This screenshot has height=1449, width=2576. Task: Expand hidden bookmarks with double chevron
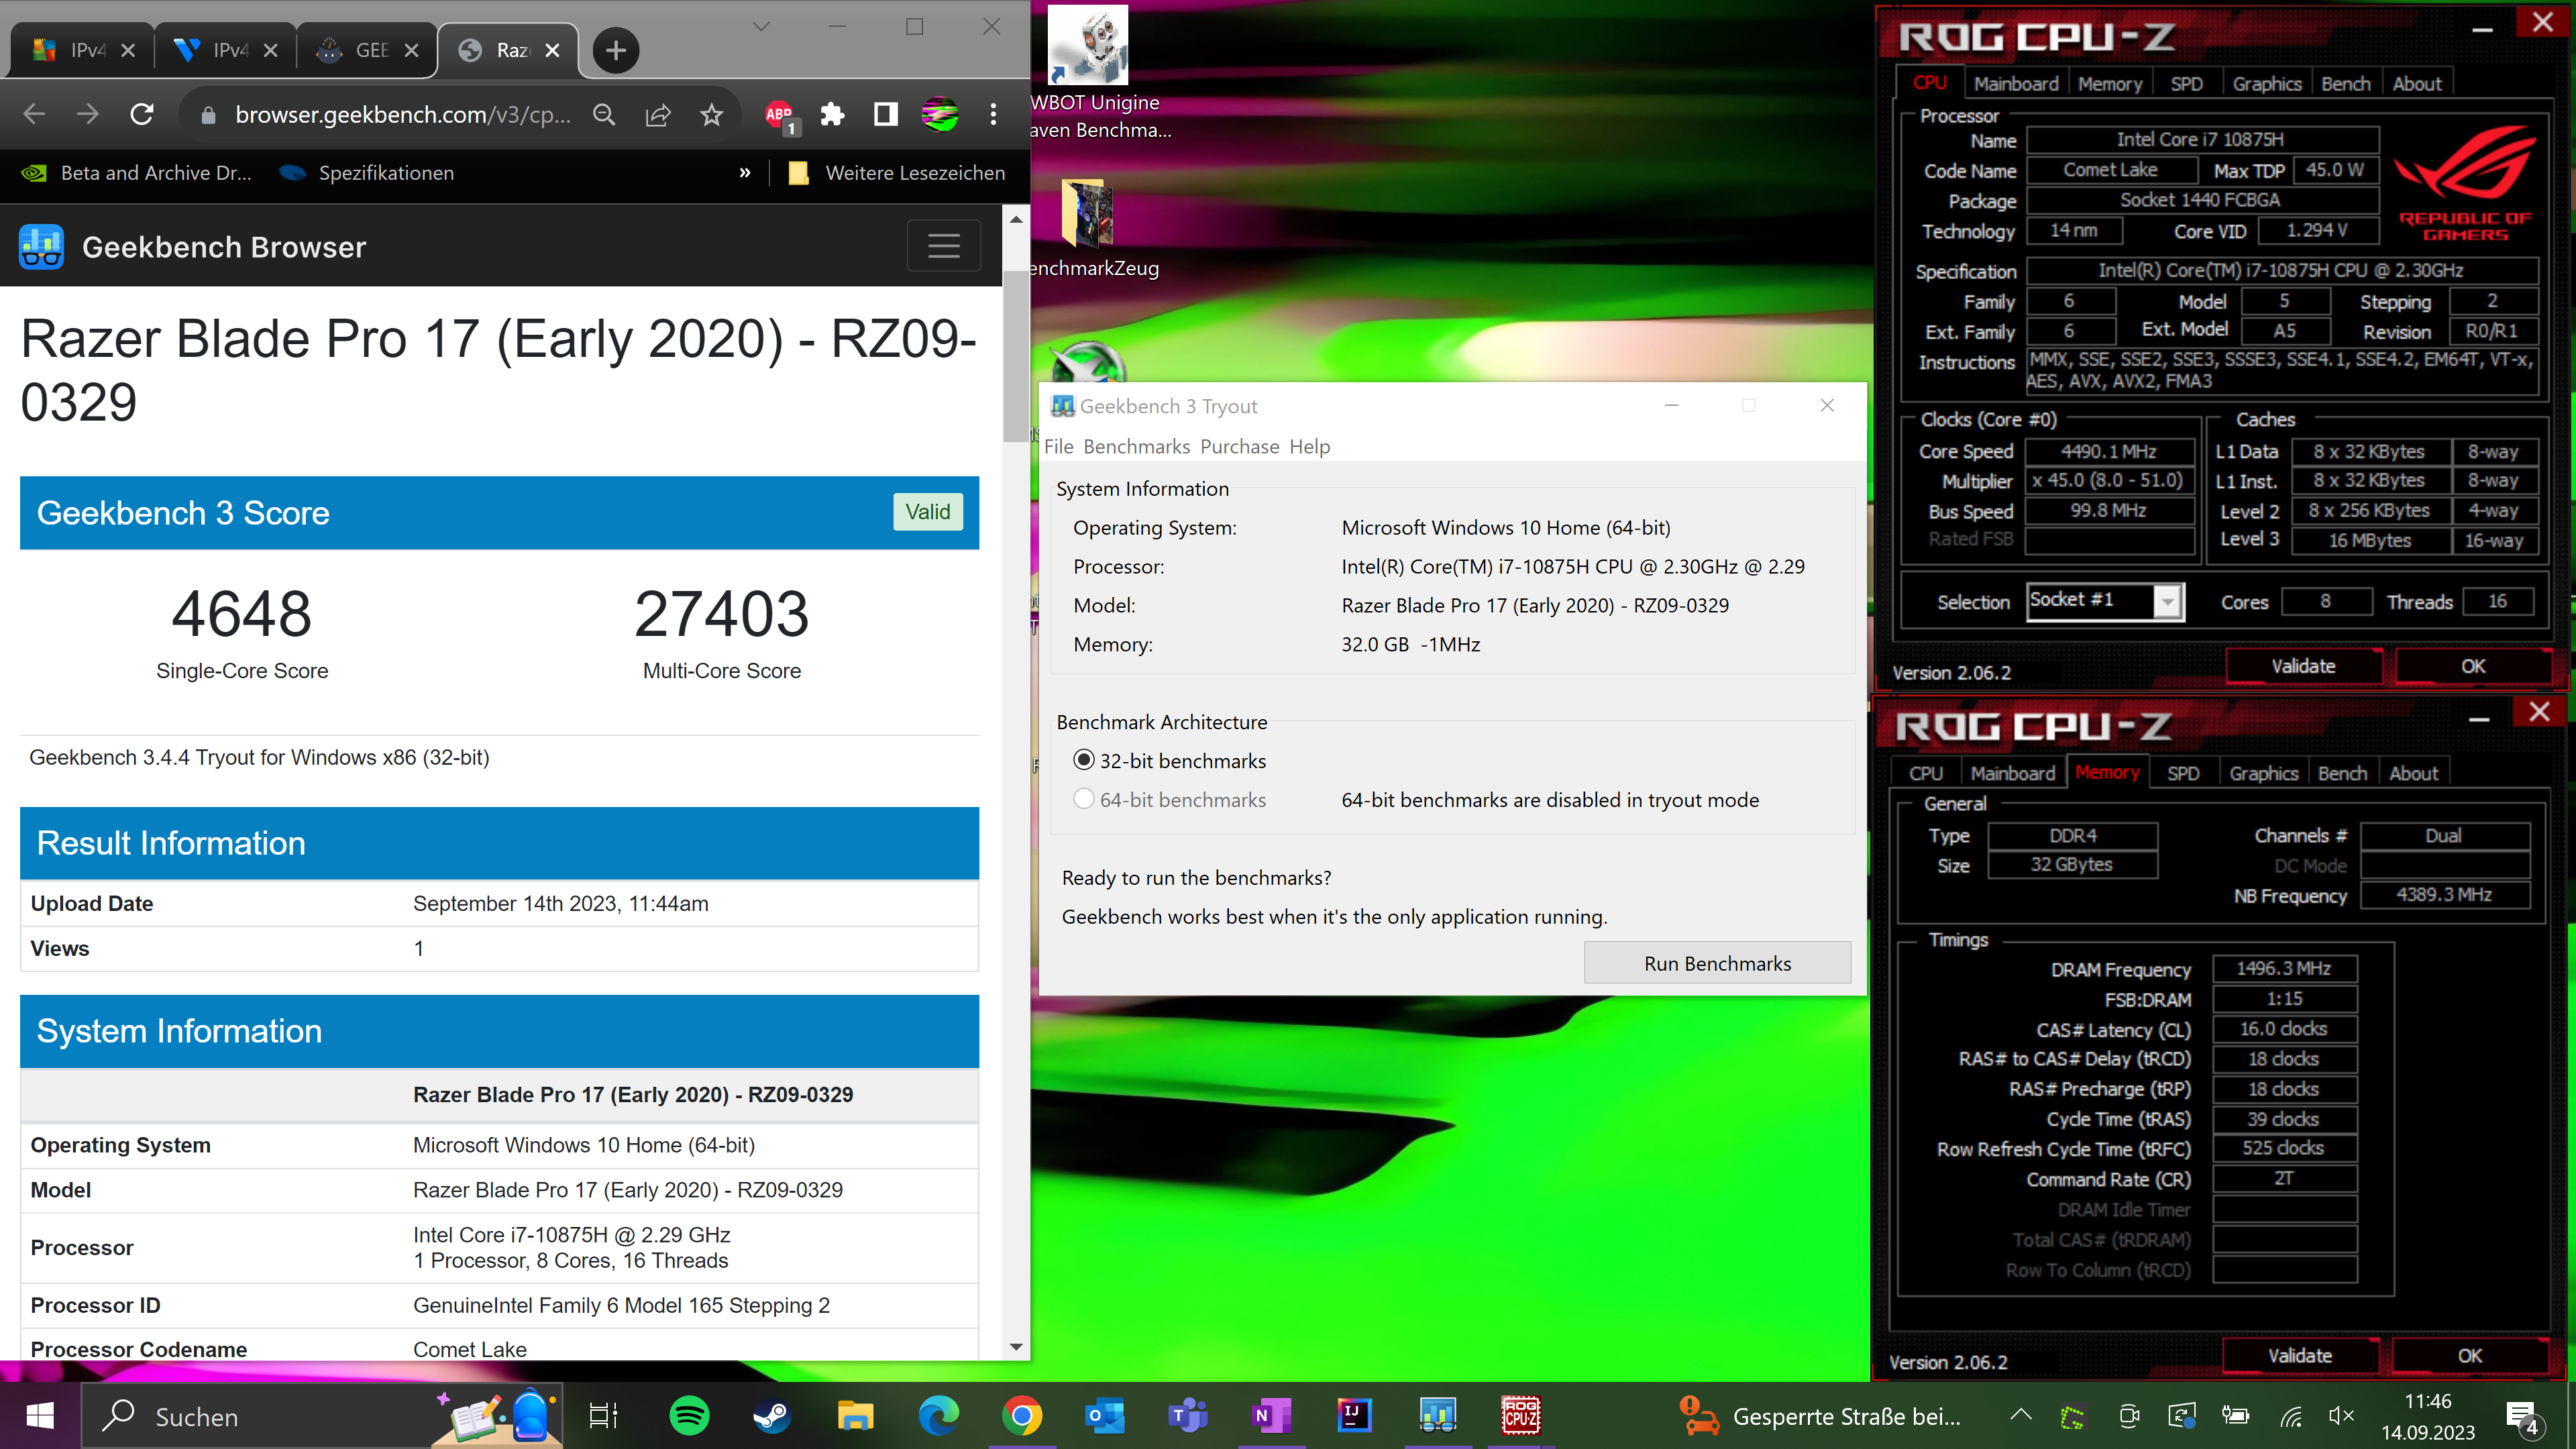pos(745,173)
